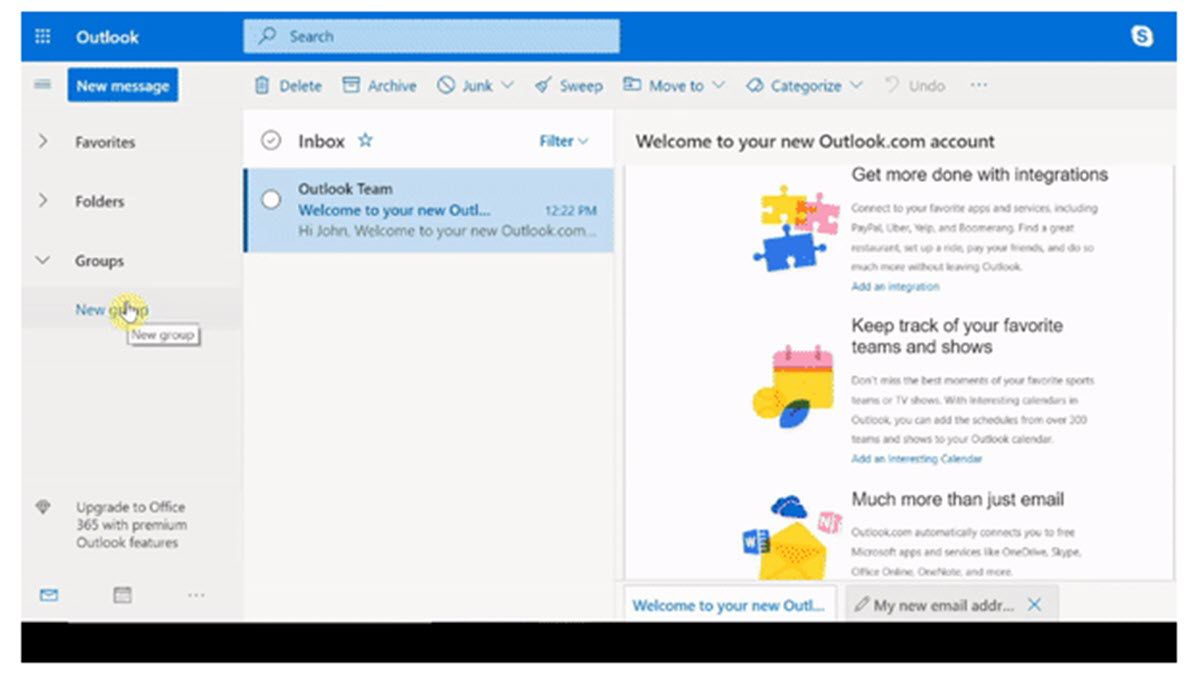Add Inbox to favorites with star
Screen dimensions: 1200x684
coord(365,141)
